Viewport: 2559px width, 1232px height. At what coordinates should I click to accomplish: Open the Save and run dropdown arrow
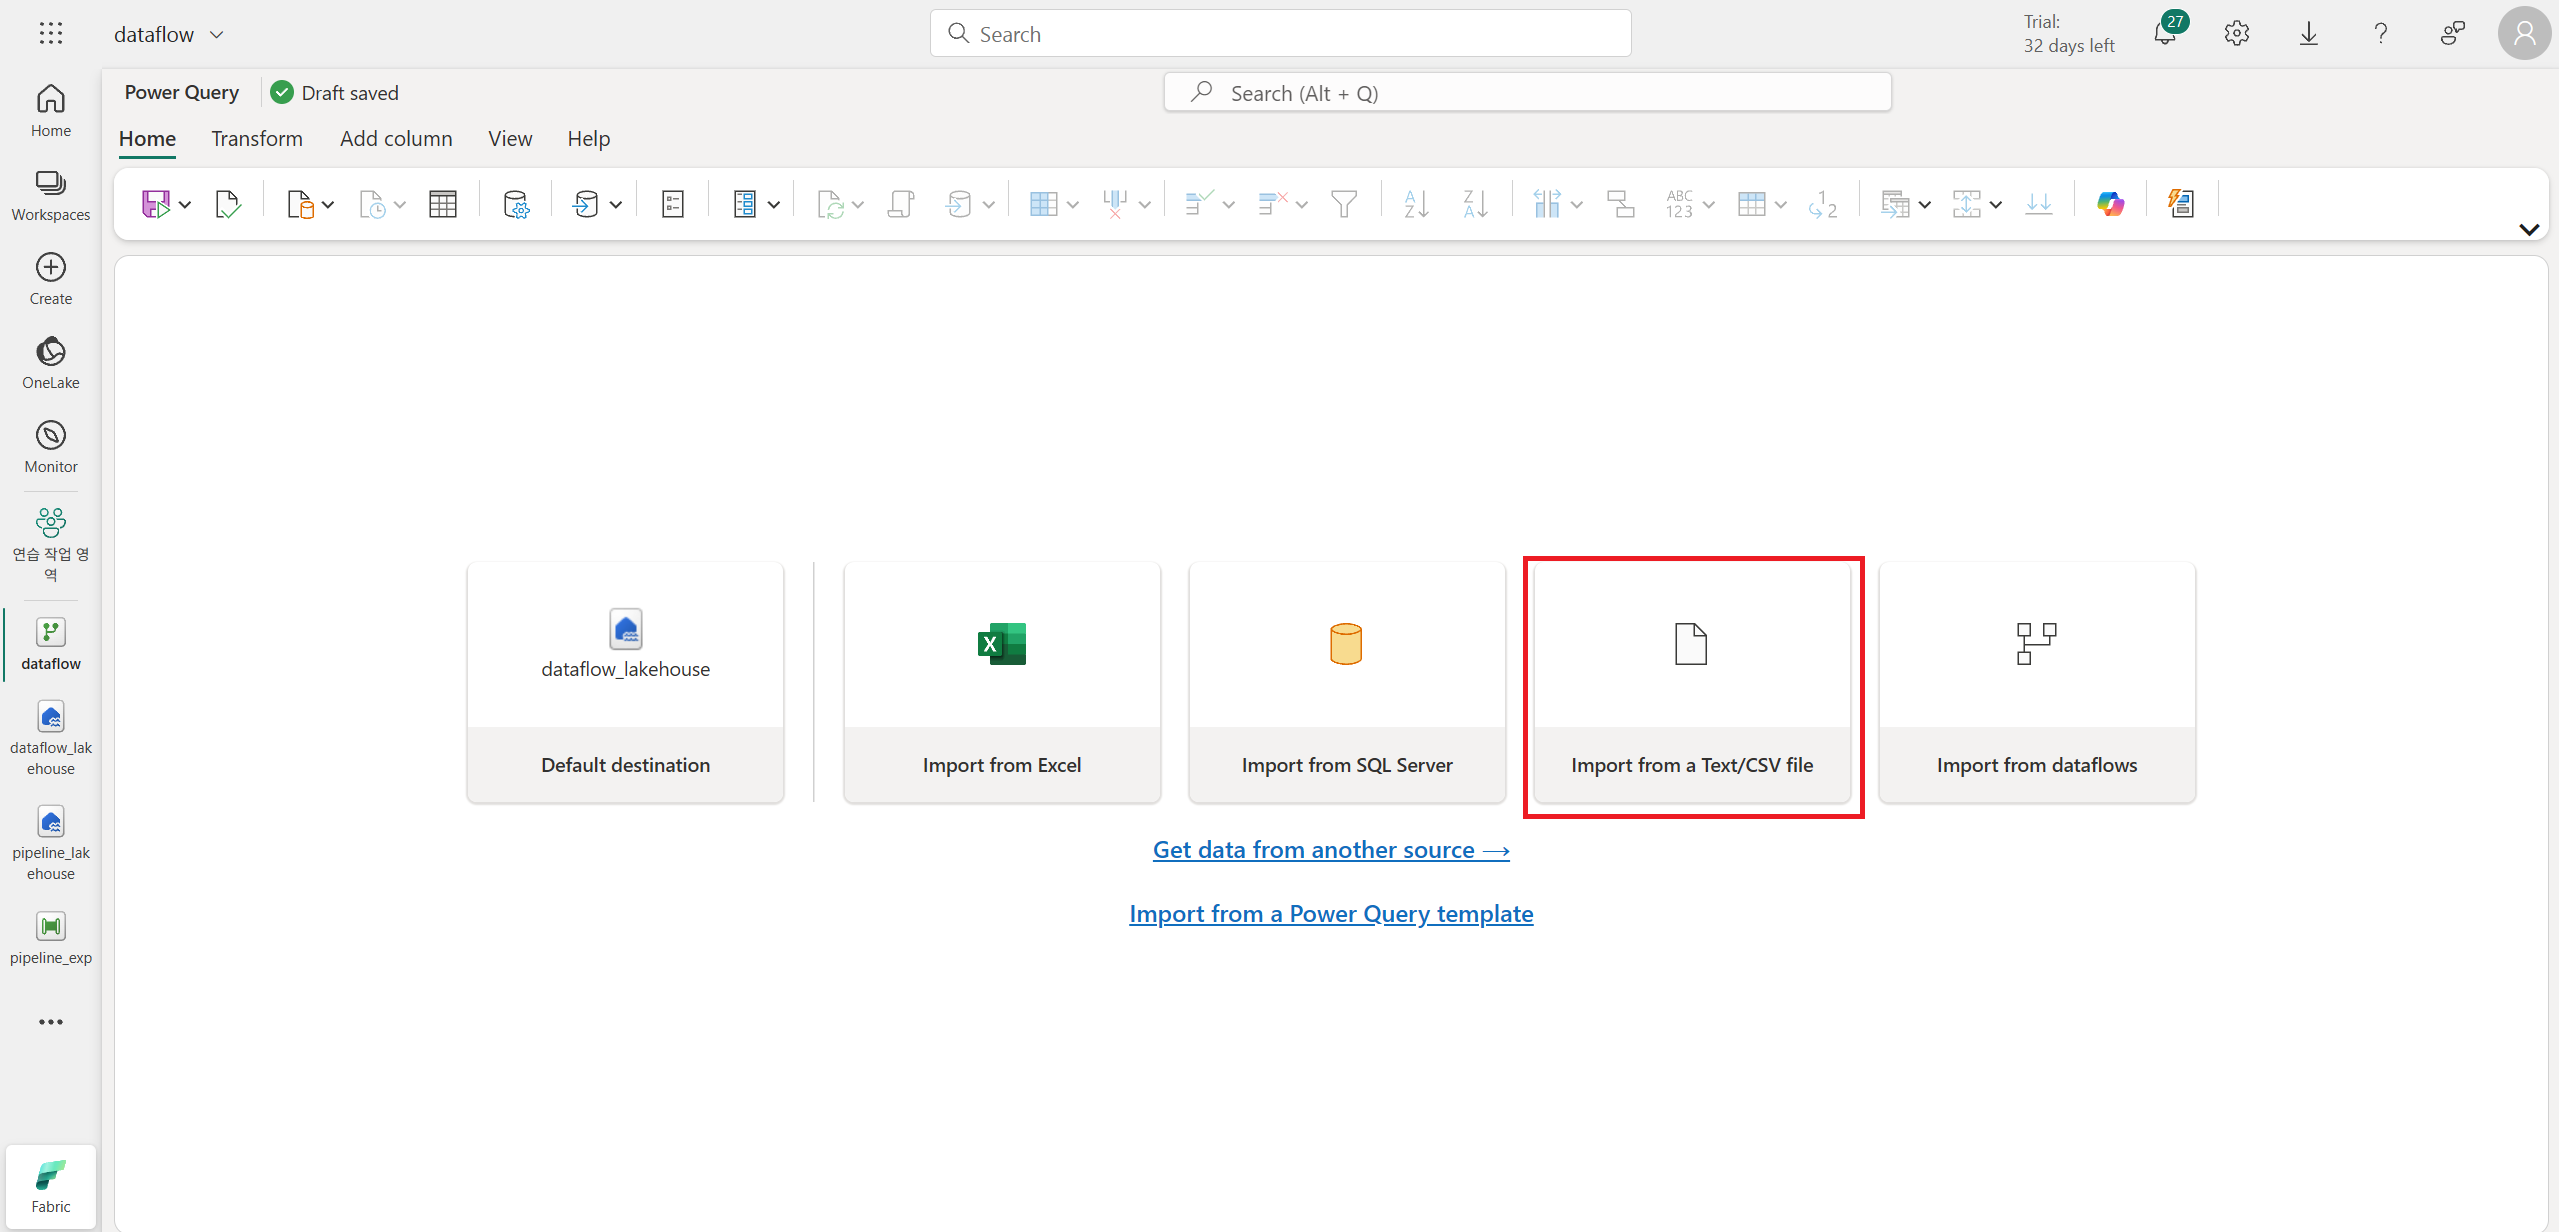(x=185, y=205)
